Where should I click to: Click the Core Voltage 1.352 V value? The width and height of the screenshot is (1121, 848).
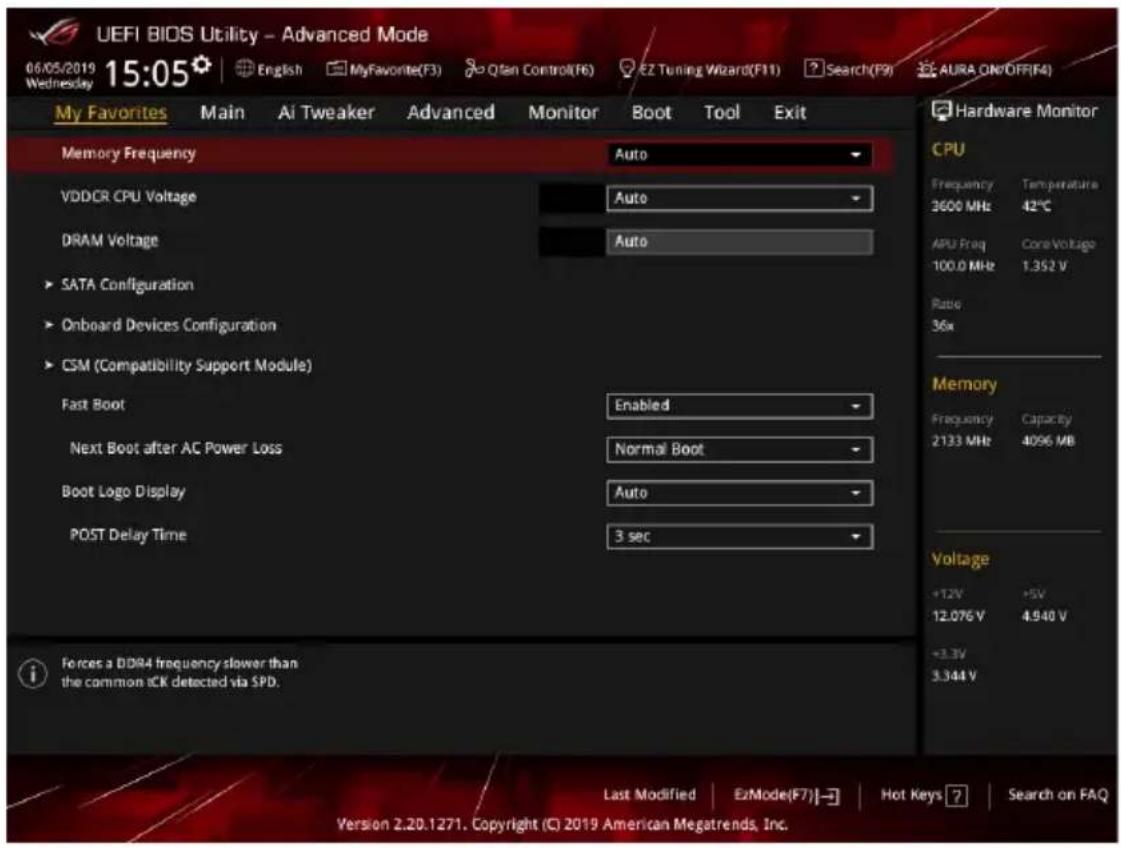point(1045,266)
